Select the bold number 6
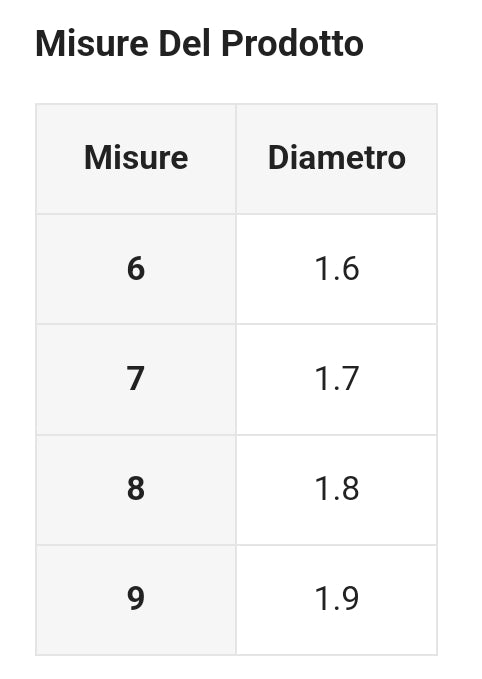The width and height of the screenshot is (482, 679). pos(136,269)
